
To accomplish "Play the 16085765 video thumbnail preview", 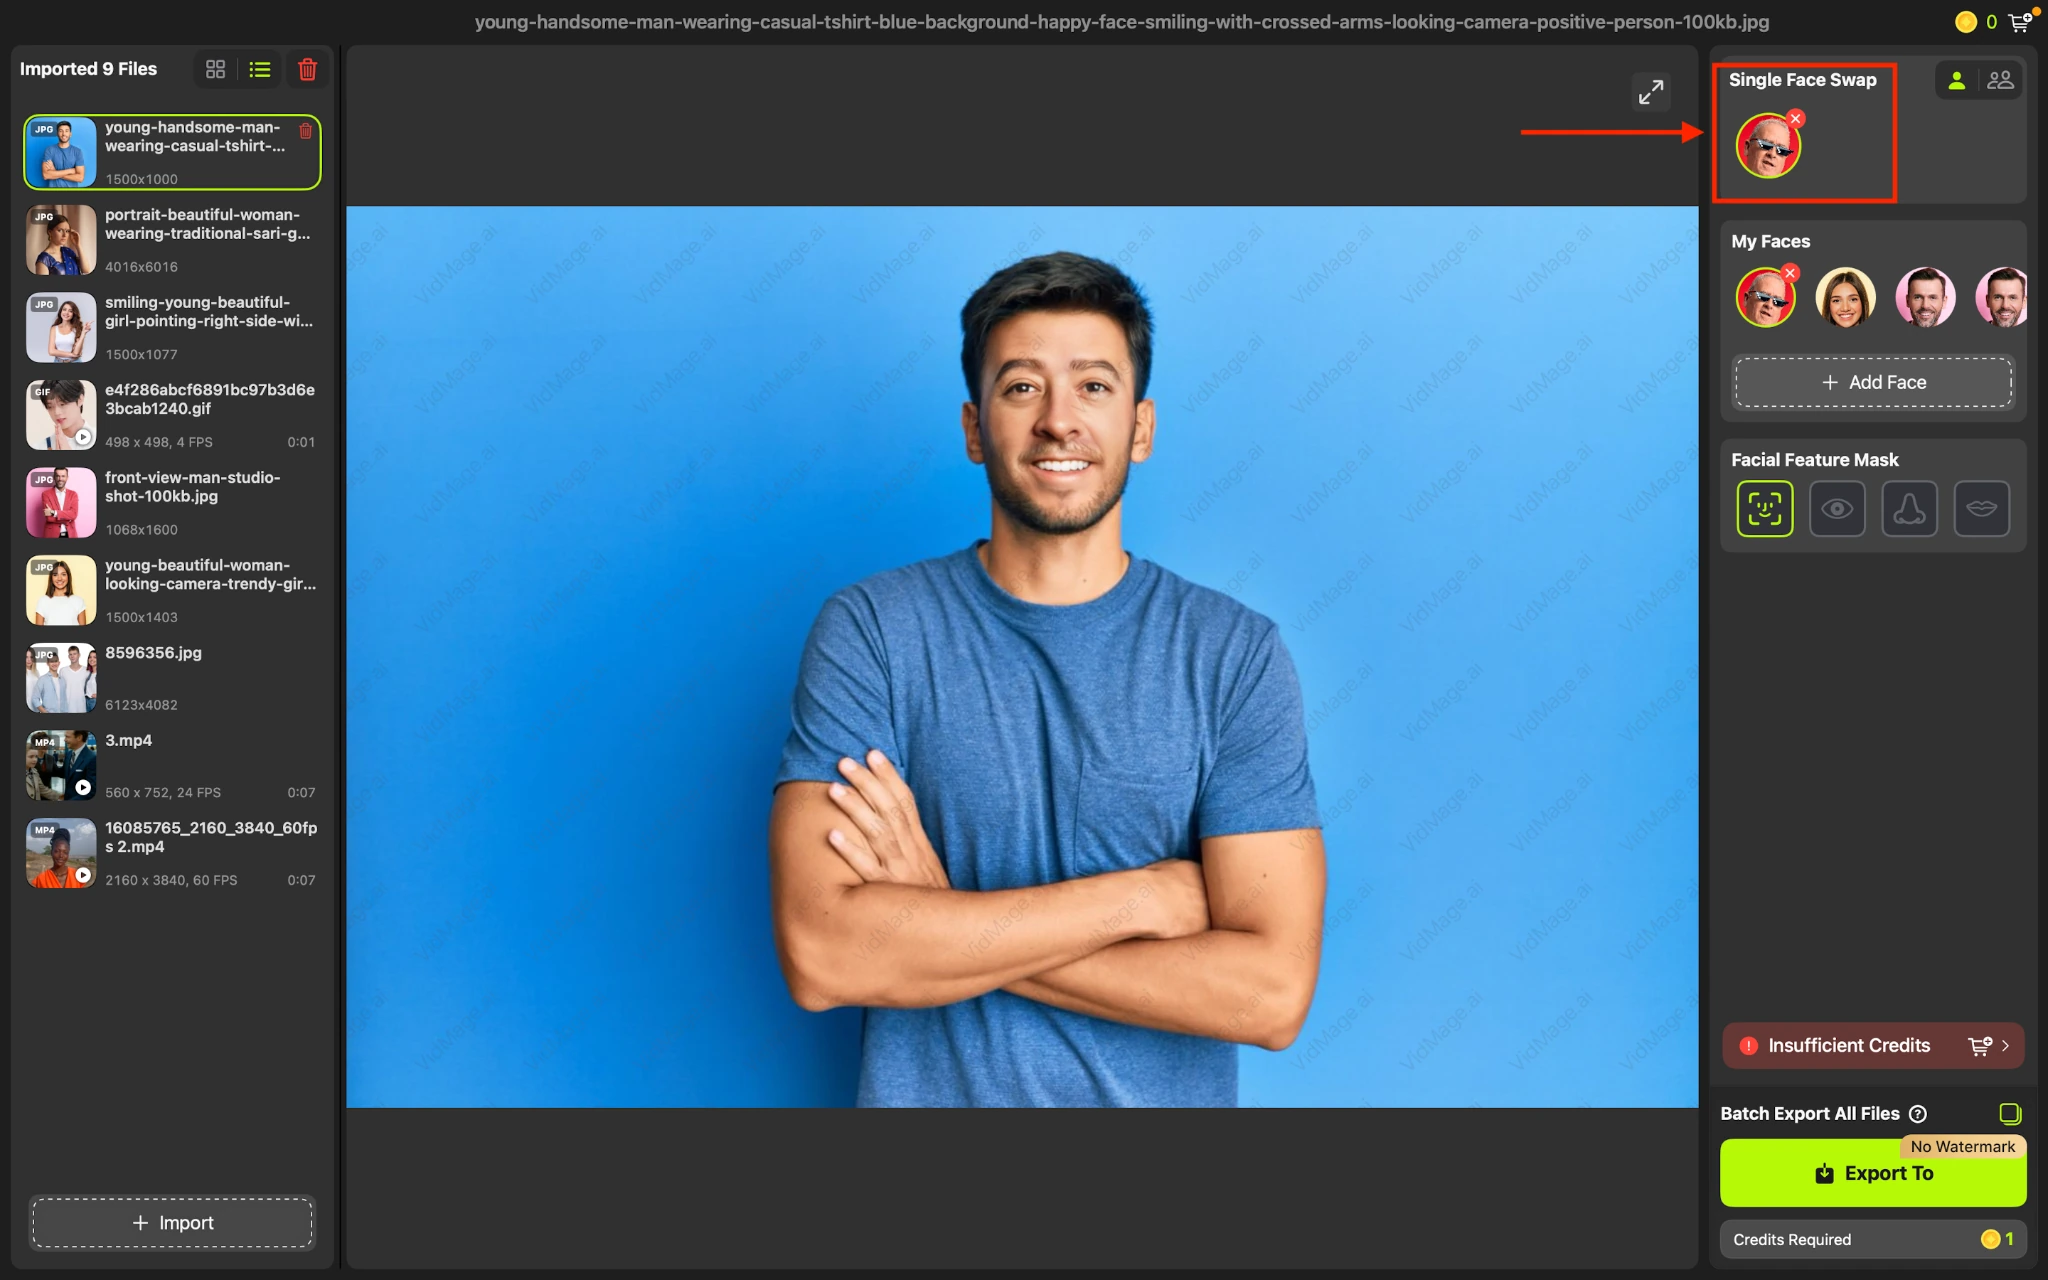I will [83, 875].
